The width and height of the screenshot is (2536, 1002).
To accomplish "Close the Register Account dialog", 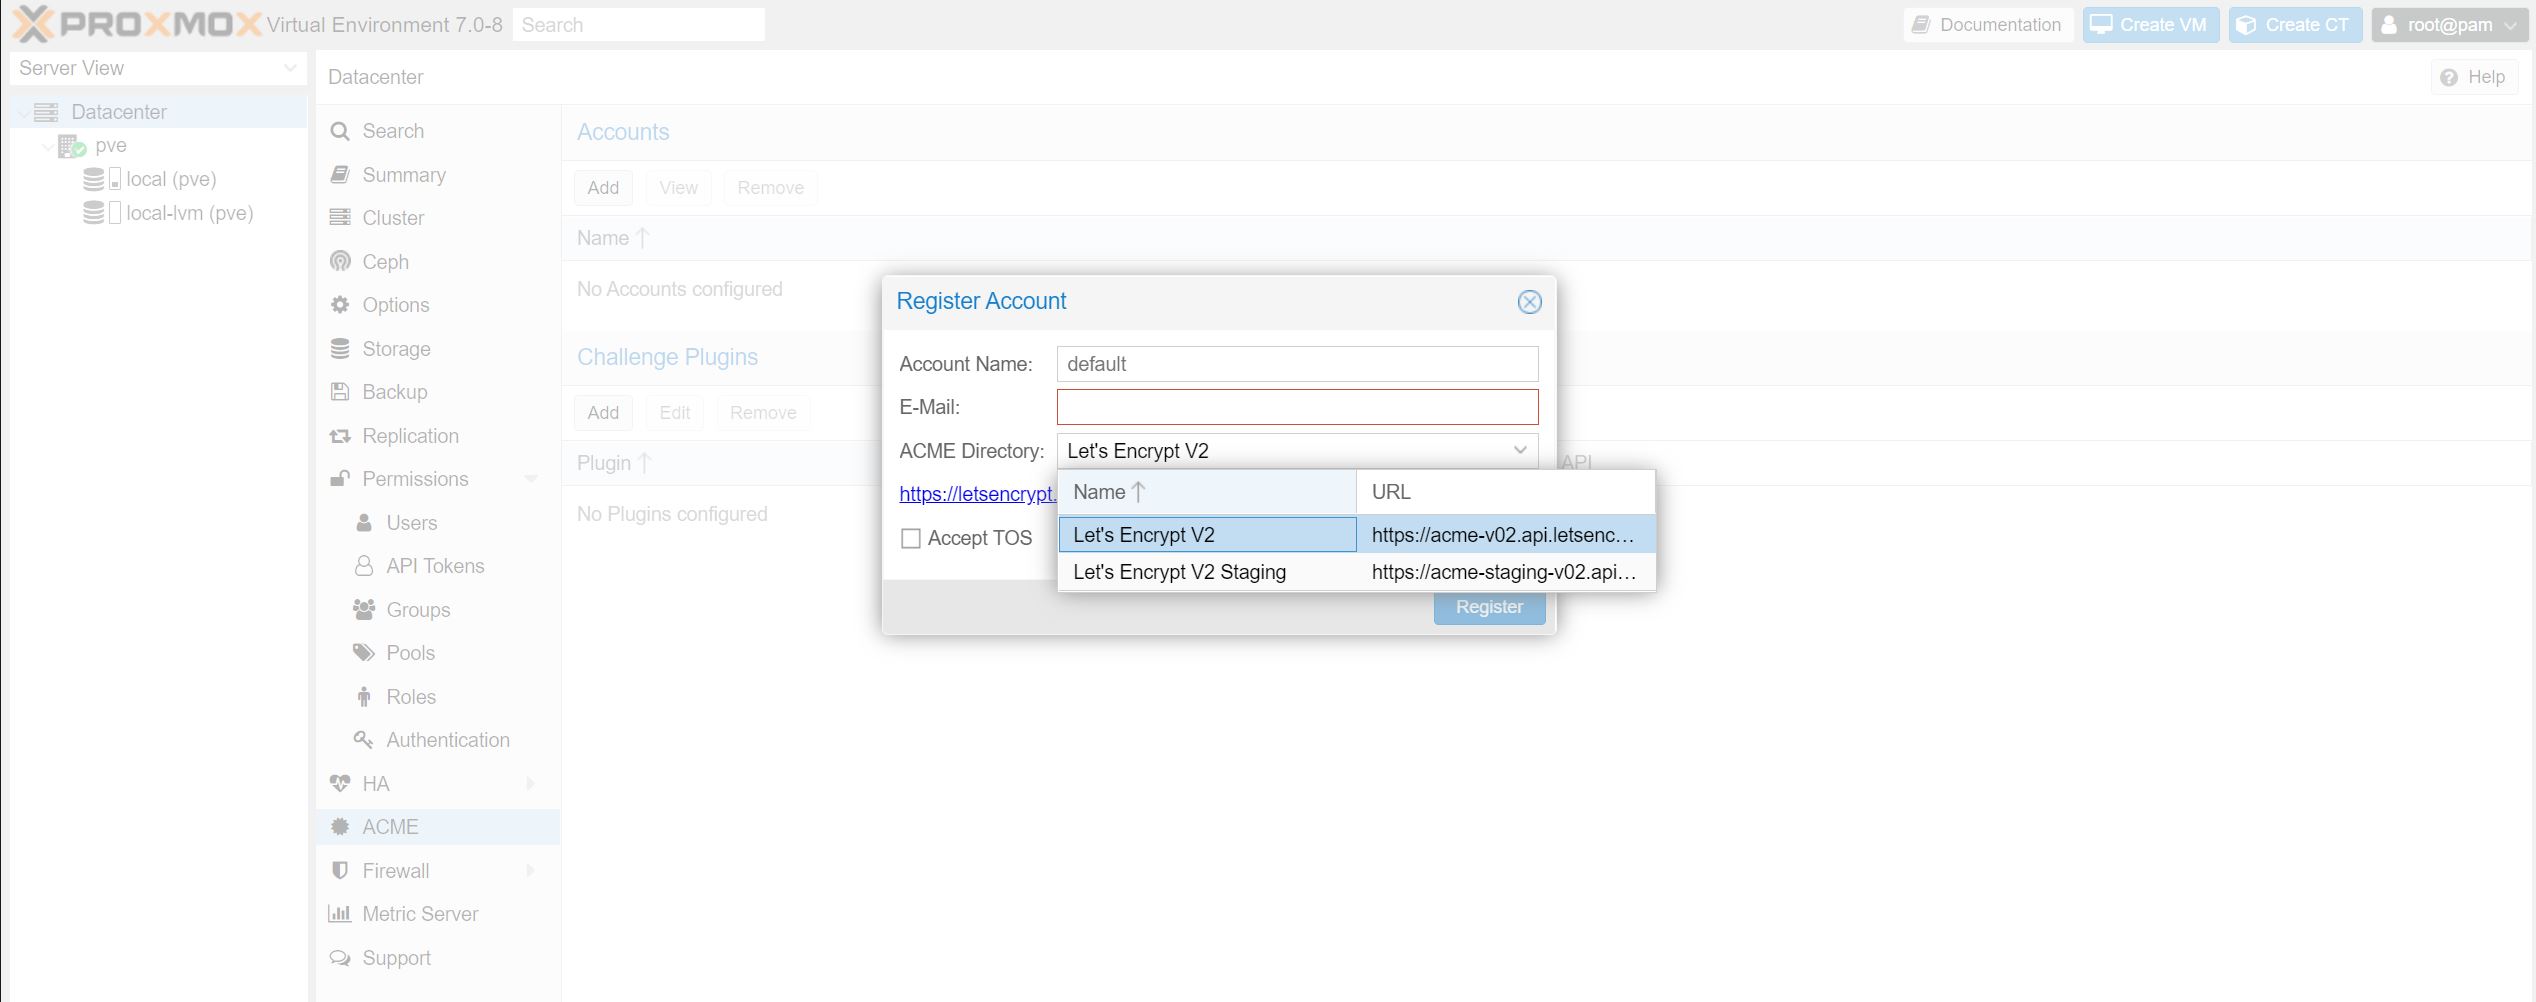I will 1529,302.
